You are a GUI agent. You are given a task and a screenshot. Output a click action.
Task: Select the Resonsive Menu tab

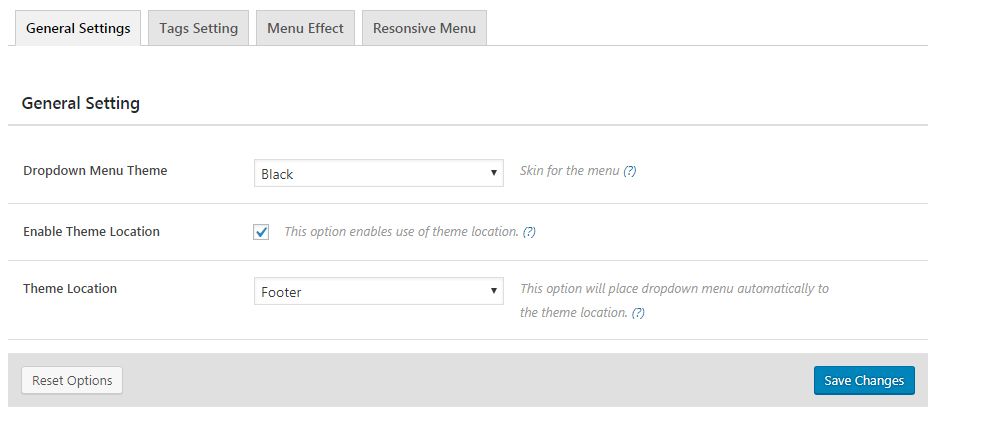point(424,28)
